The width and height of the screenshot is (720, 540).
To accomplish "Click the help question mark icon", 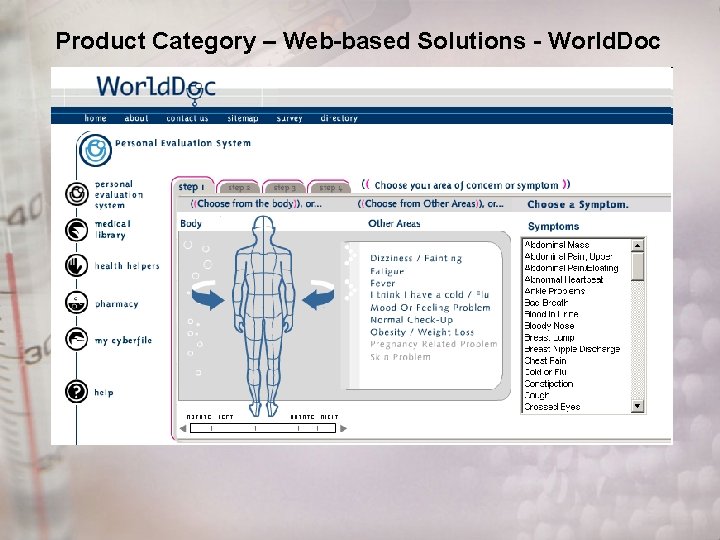I will tap(76, 392).
